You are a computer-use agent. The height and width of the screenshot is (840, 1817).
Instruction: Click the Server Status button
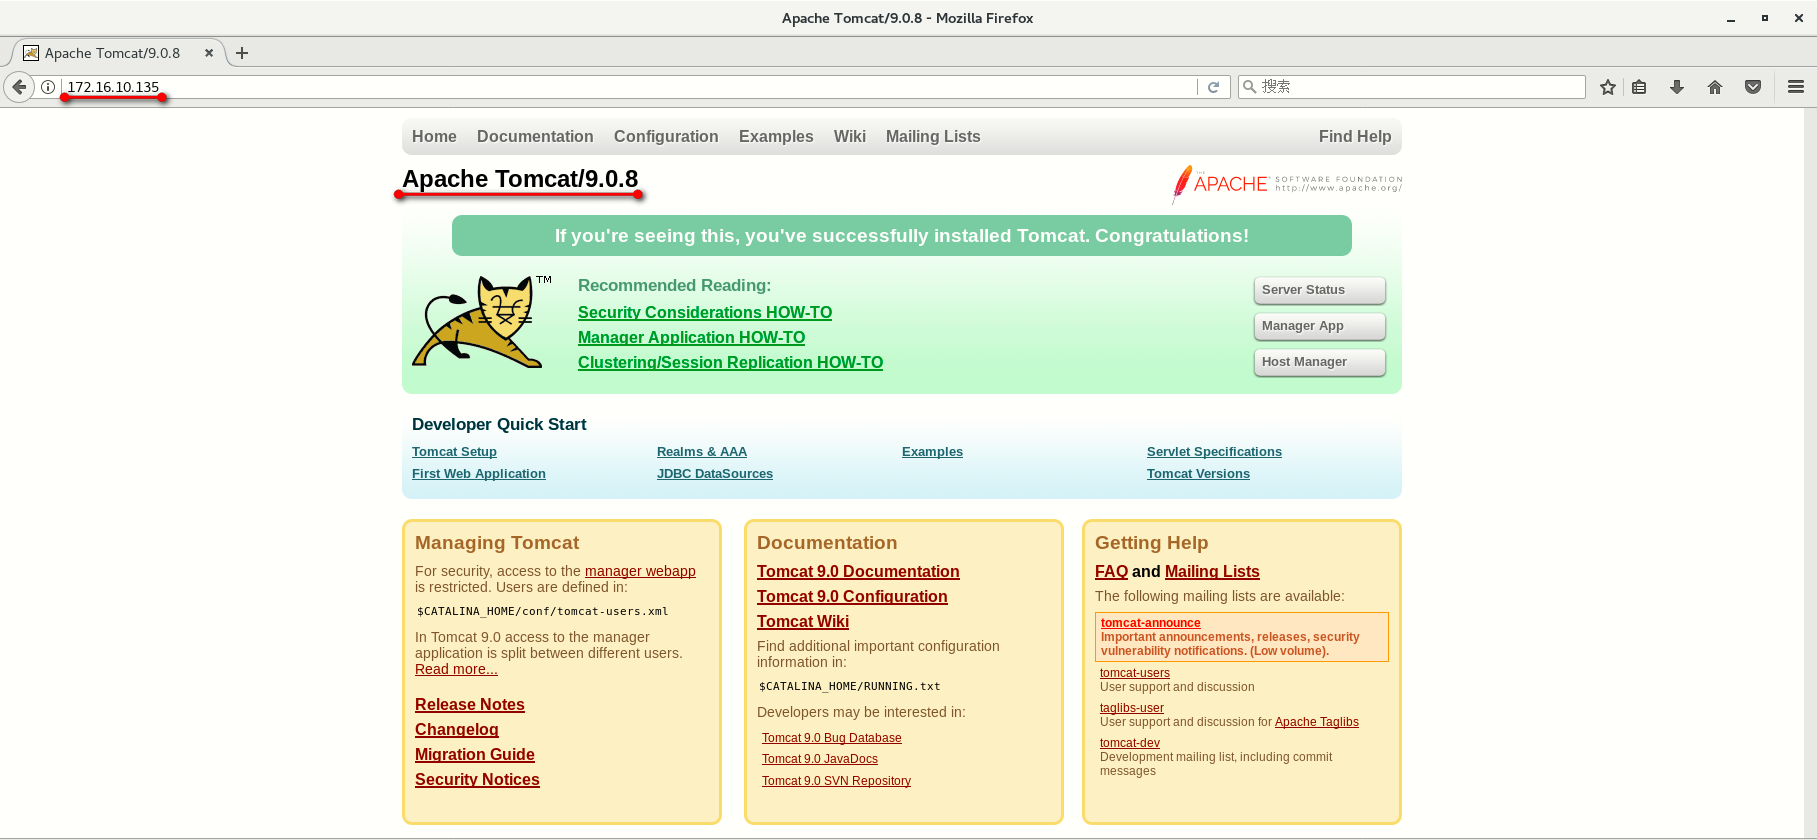pos(1320,290)
